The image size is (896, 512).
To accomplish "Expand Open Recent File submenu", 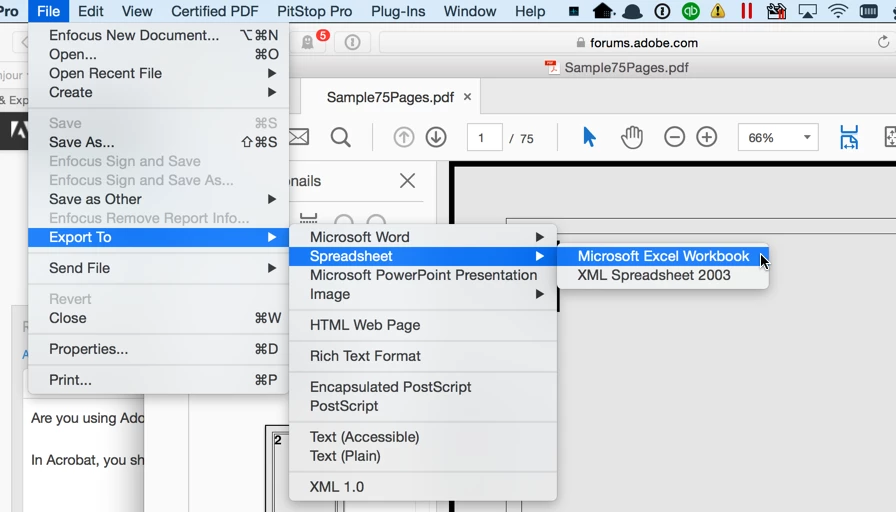I will tap(158, 73).
